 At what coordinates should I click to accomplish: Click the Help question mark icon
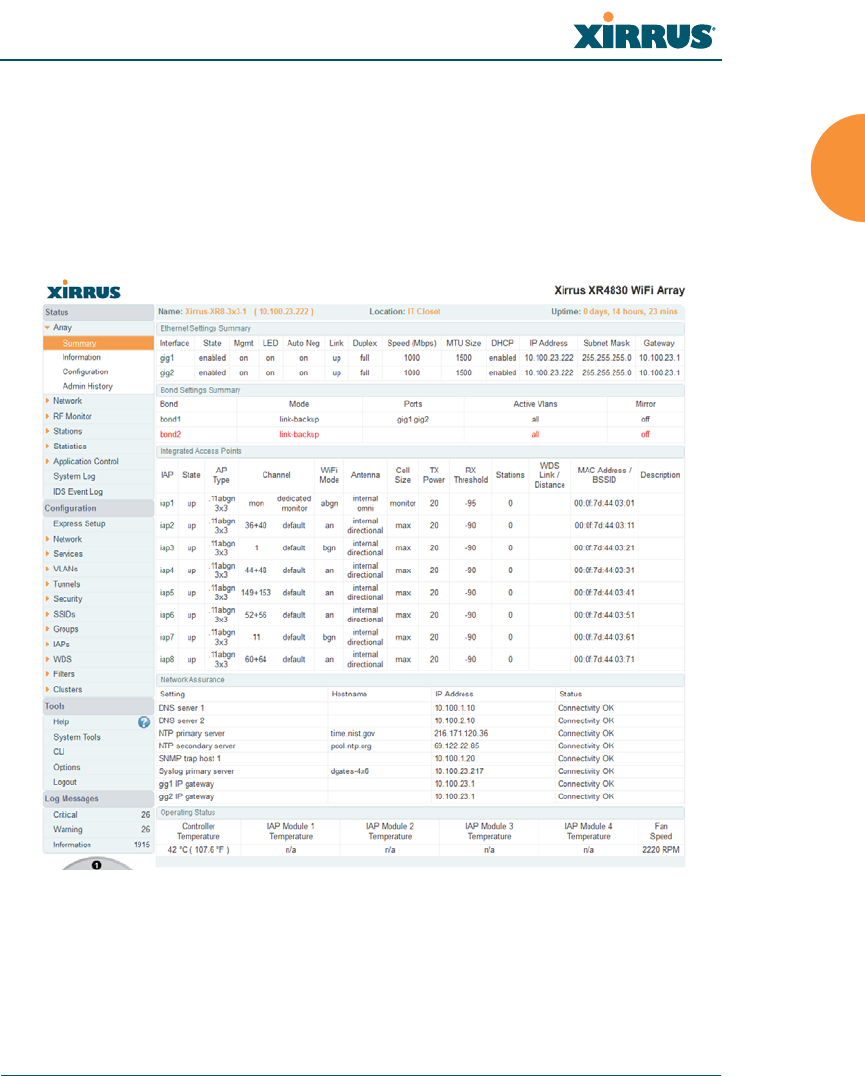143,722
